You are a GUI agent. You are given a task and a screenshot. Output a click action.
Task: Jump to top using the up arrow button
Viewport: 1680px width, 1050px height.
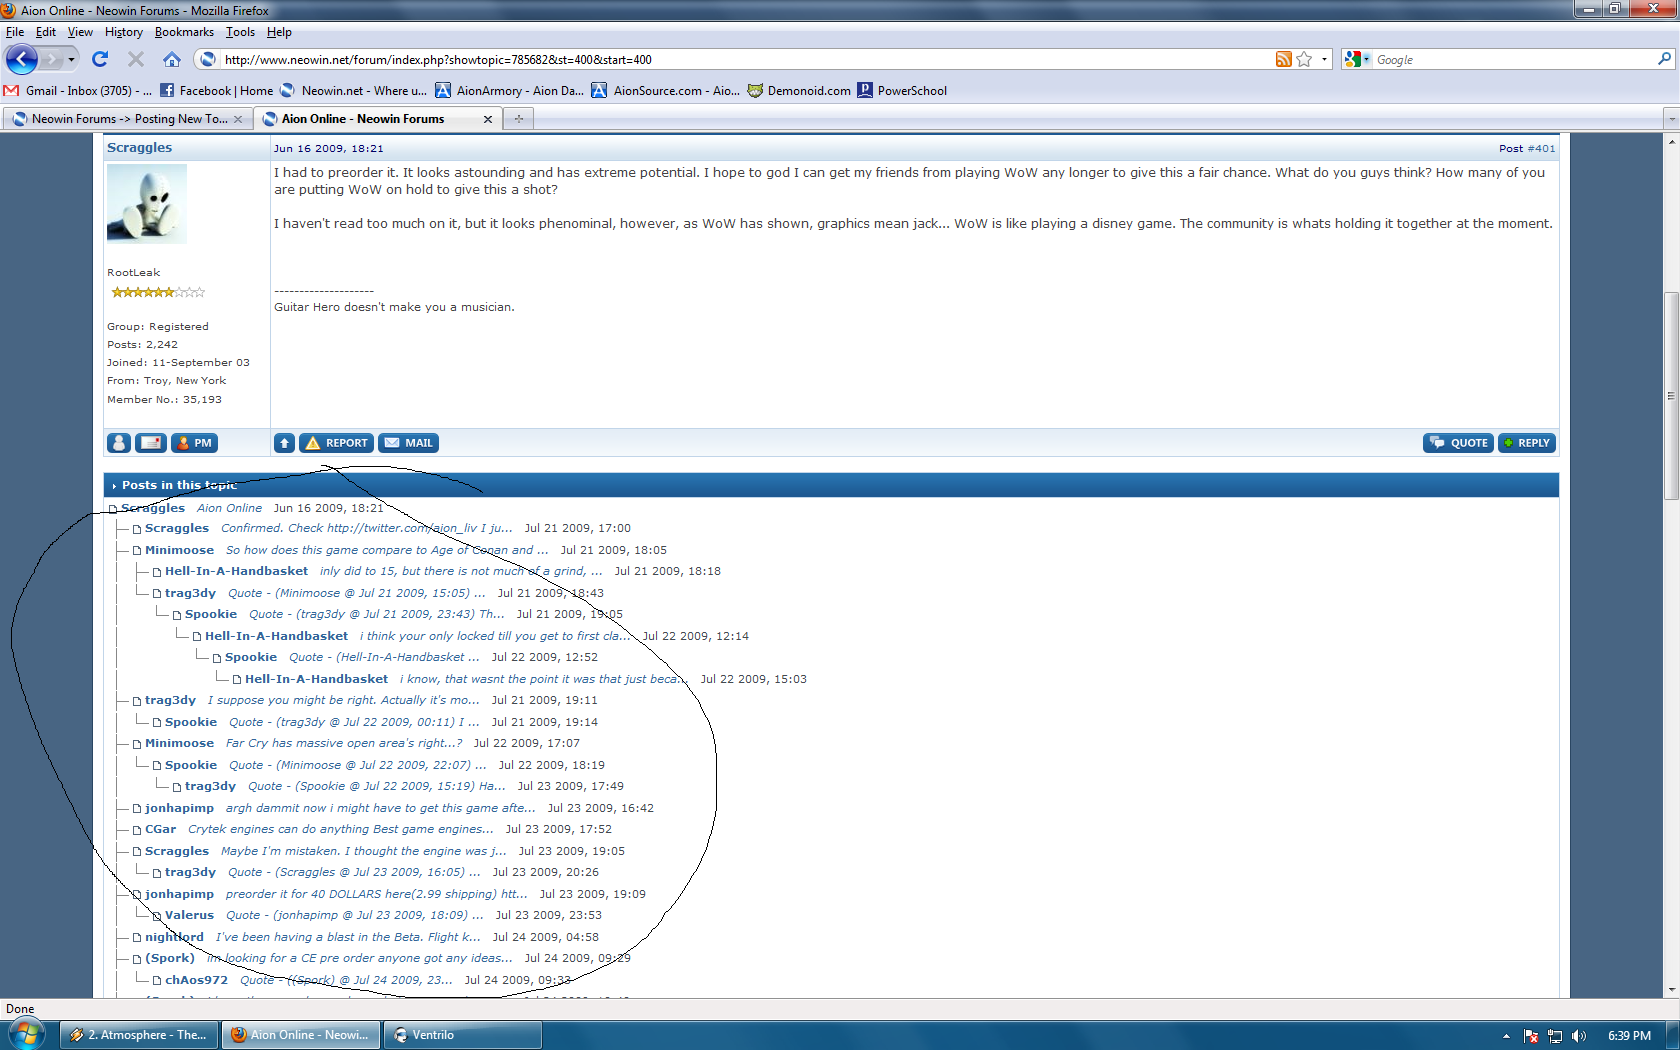tap(284, 443)
